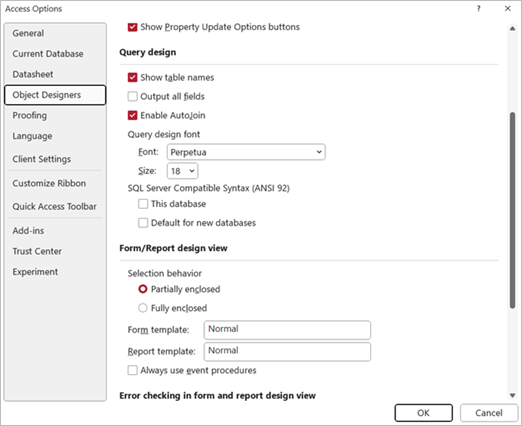Go to Customize Ribbon settings
This screenshot has width=522, height=426.
click(x=49, y=183)
